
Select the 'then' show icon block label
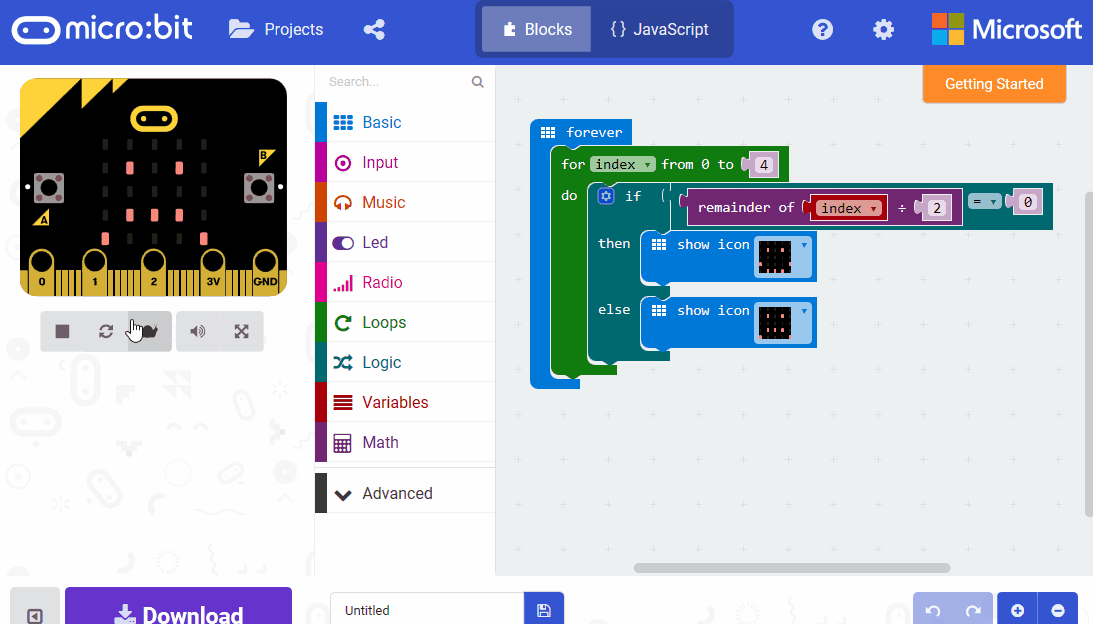pos(713,245)
